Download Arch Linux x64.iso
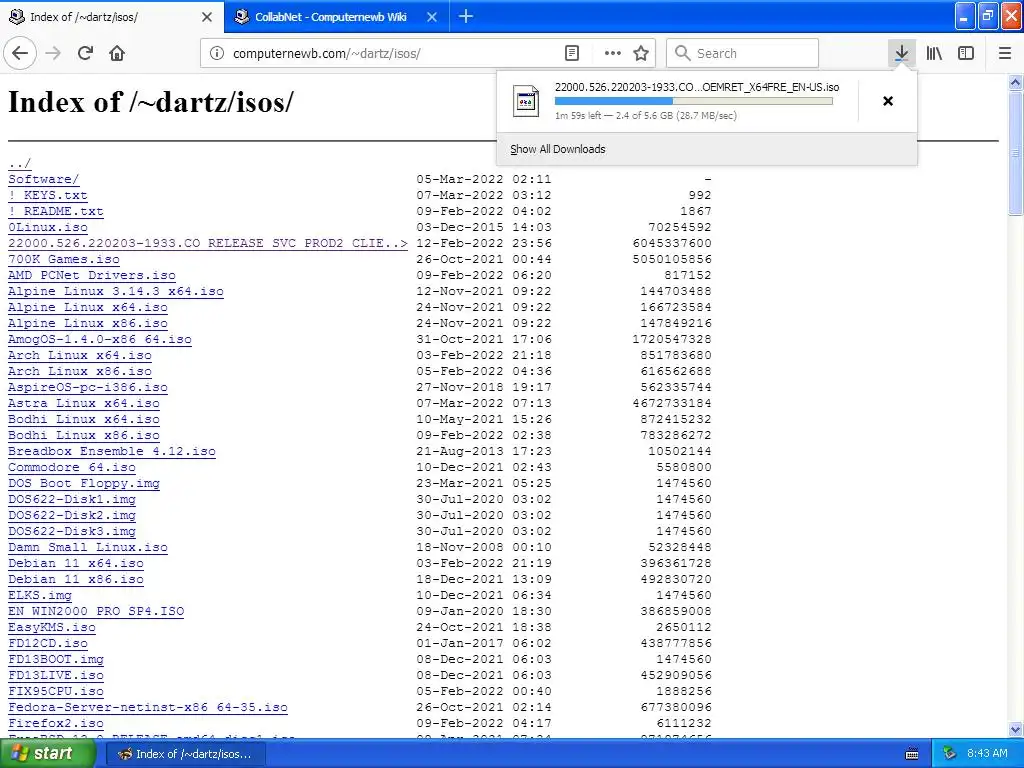This screenshot has width=1024, height=768. click(x=80, y=355)
